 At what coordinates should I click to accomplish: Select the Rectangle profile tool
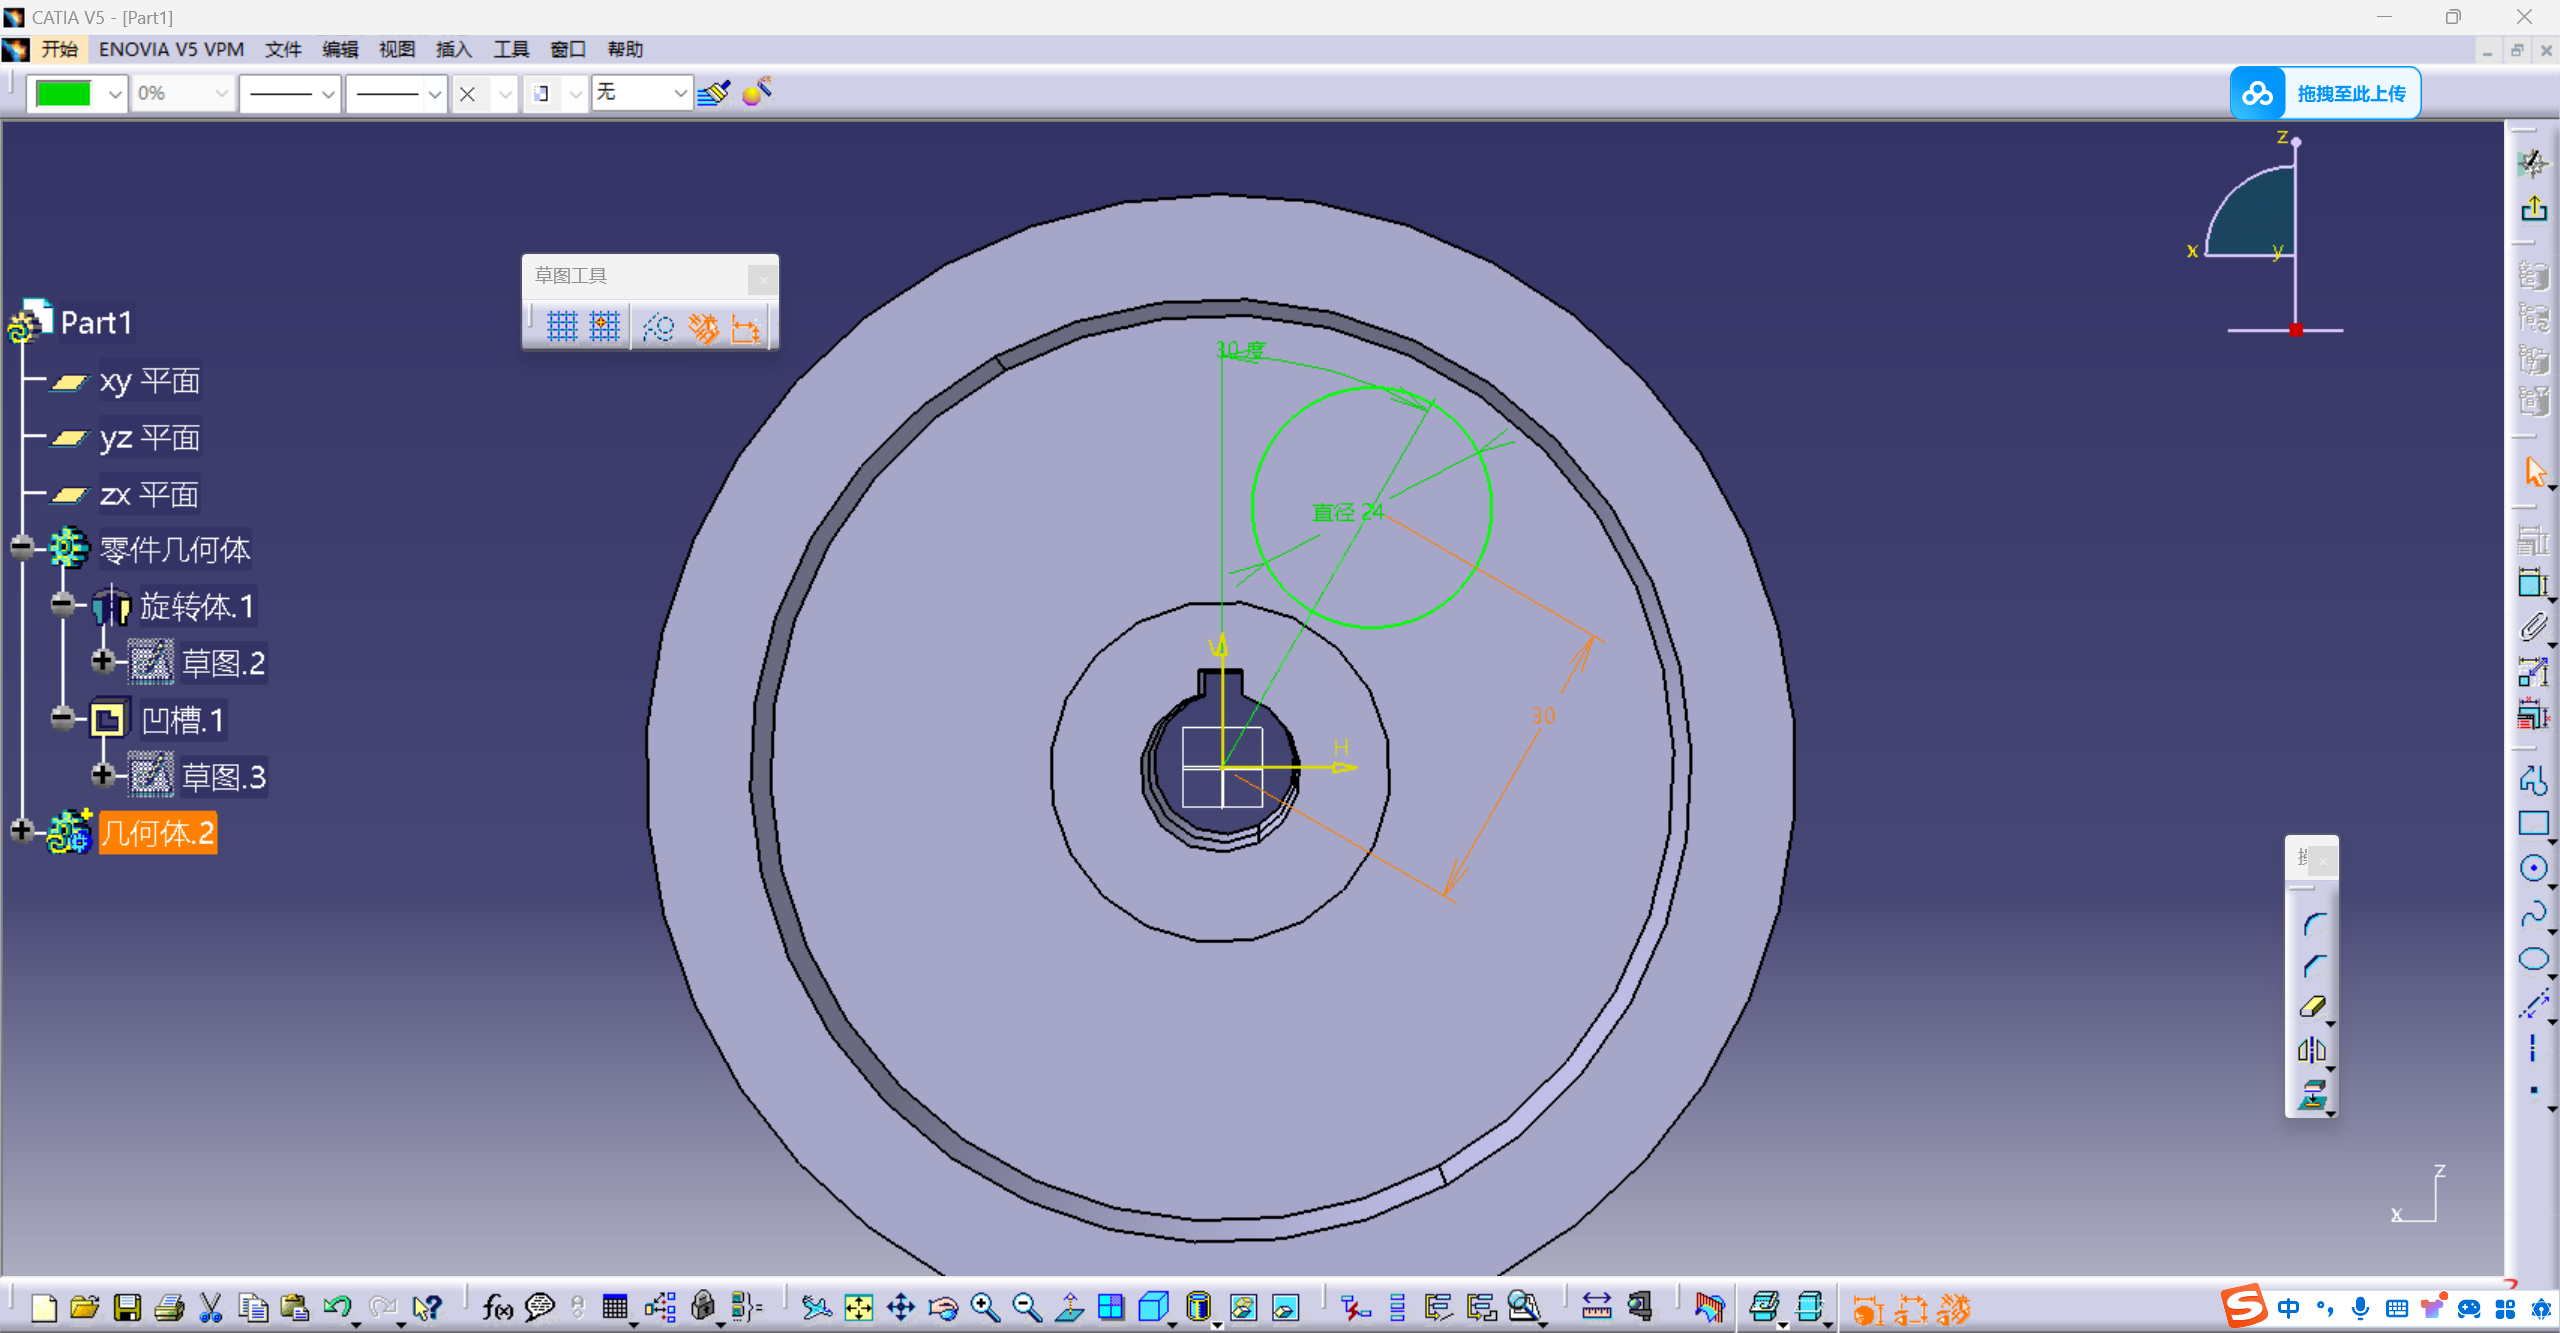point(2533,823)
